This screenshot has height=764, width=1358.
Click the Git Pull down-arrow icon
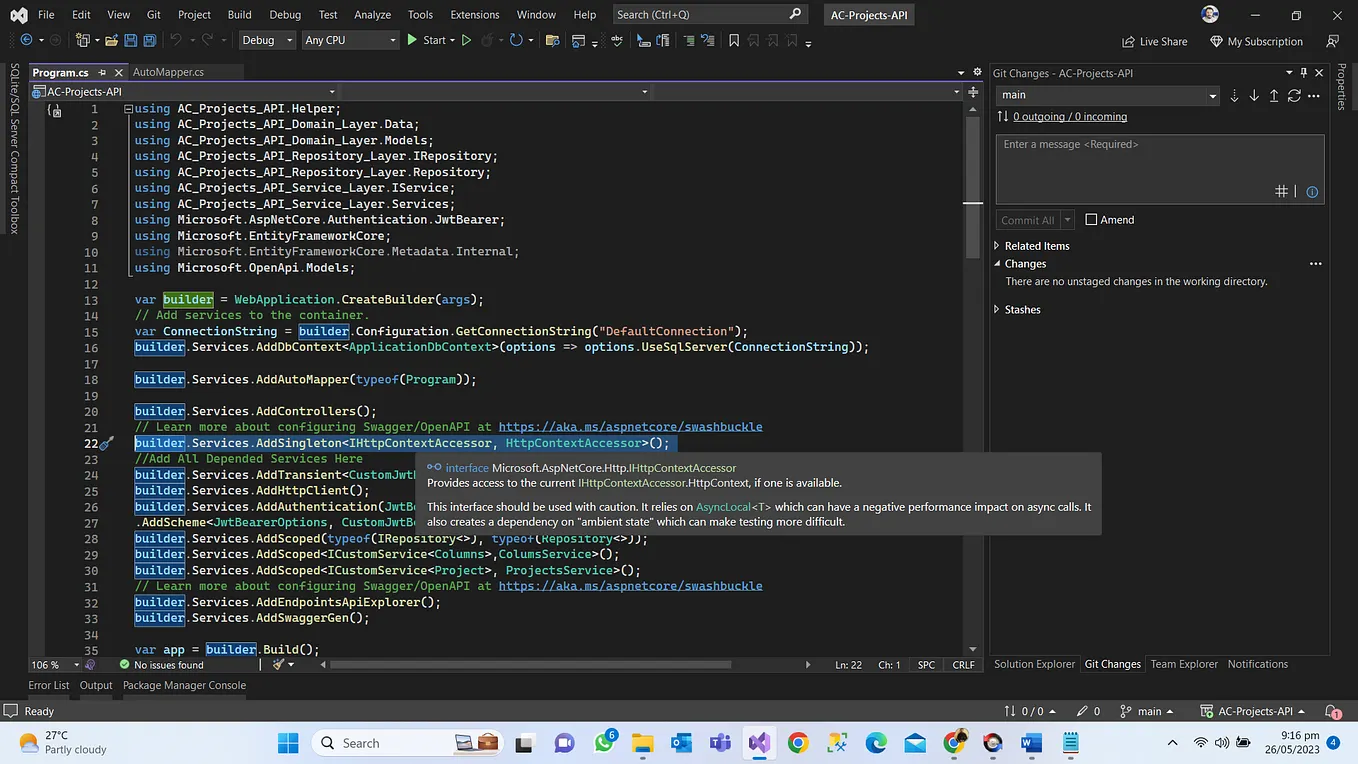[1254, 96]
